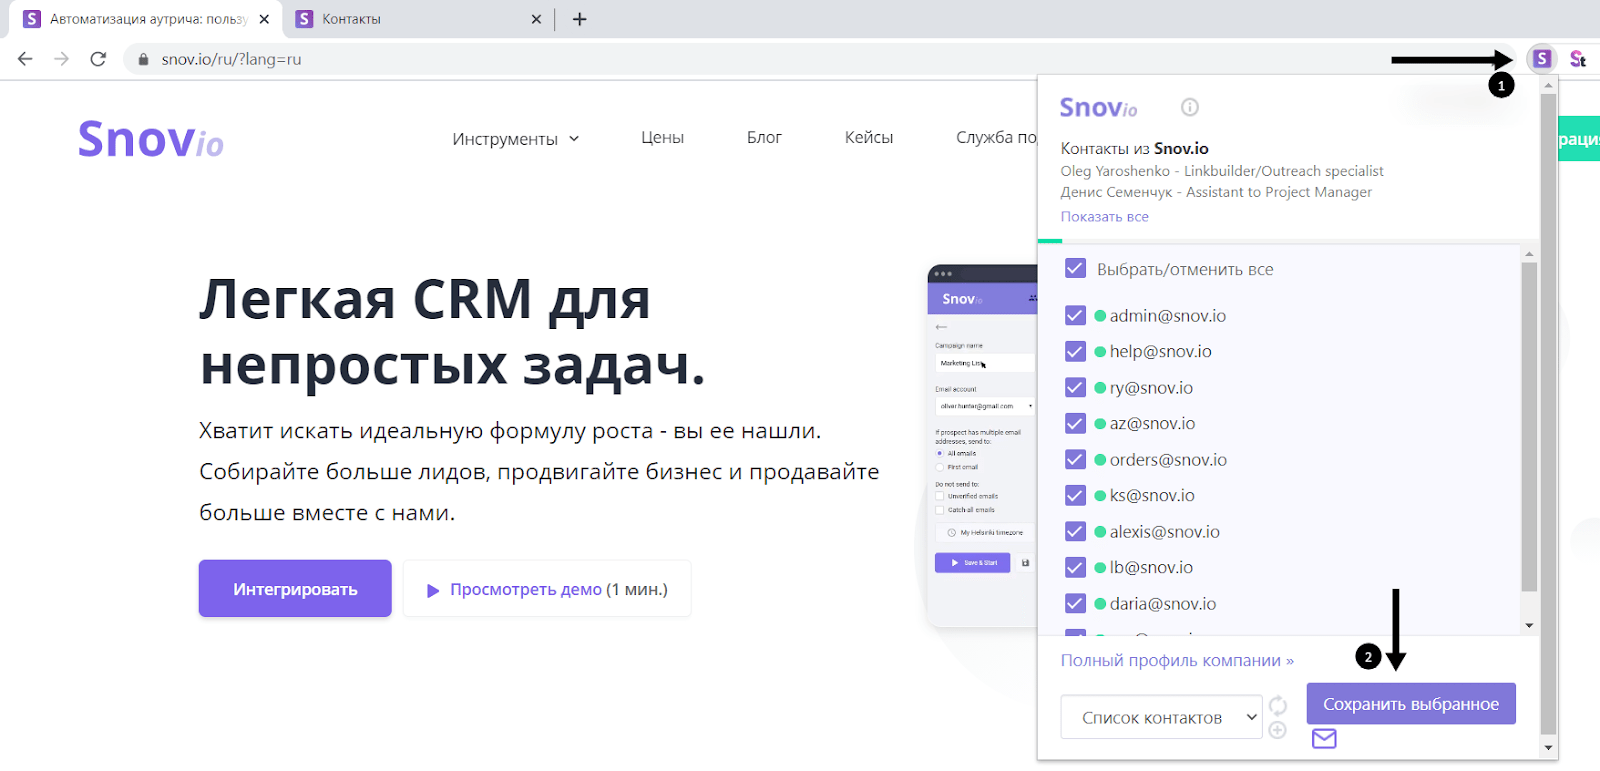1600x771 pixels.
Task: Open the contact list dropdown
Action: pyautogui.click(x=1161, y=717)
